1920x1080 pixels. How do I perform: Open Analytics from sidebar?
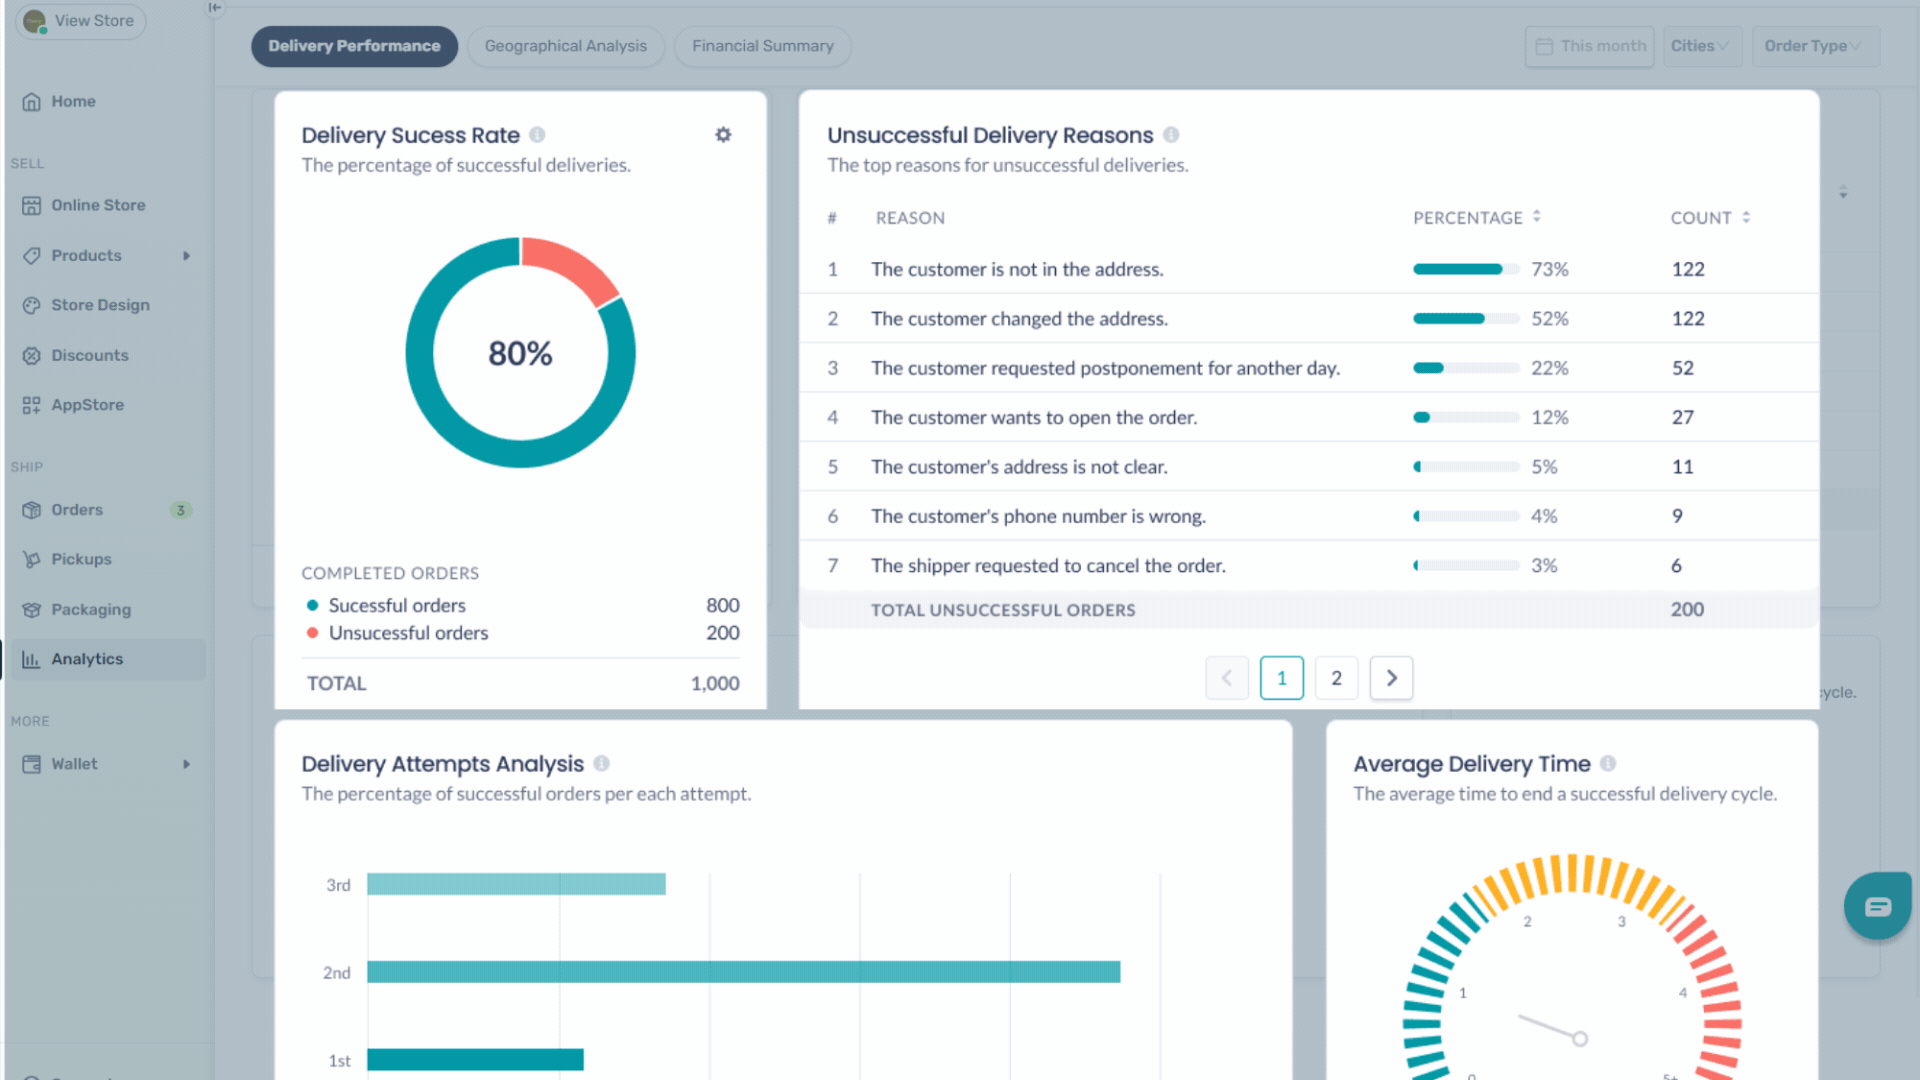87,659
